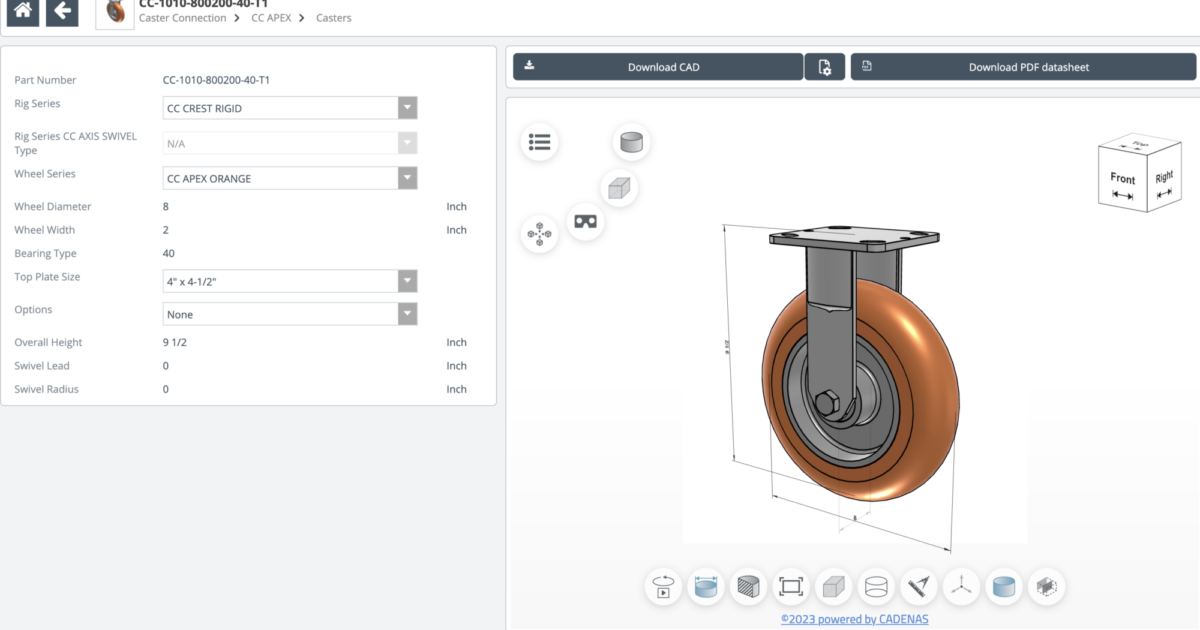
Task: Start the model rotation animation
Action: point(663,587)
